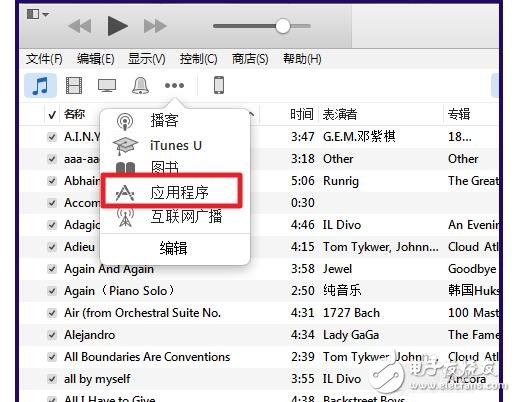
Task: Click artist Runrig
Action: pos(341,181)
